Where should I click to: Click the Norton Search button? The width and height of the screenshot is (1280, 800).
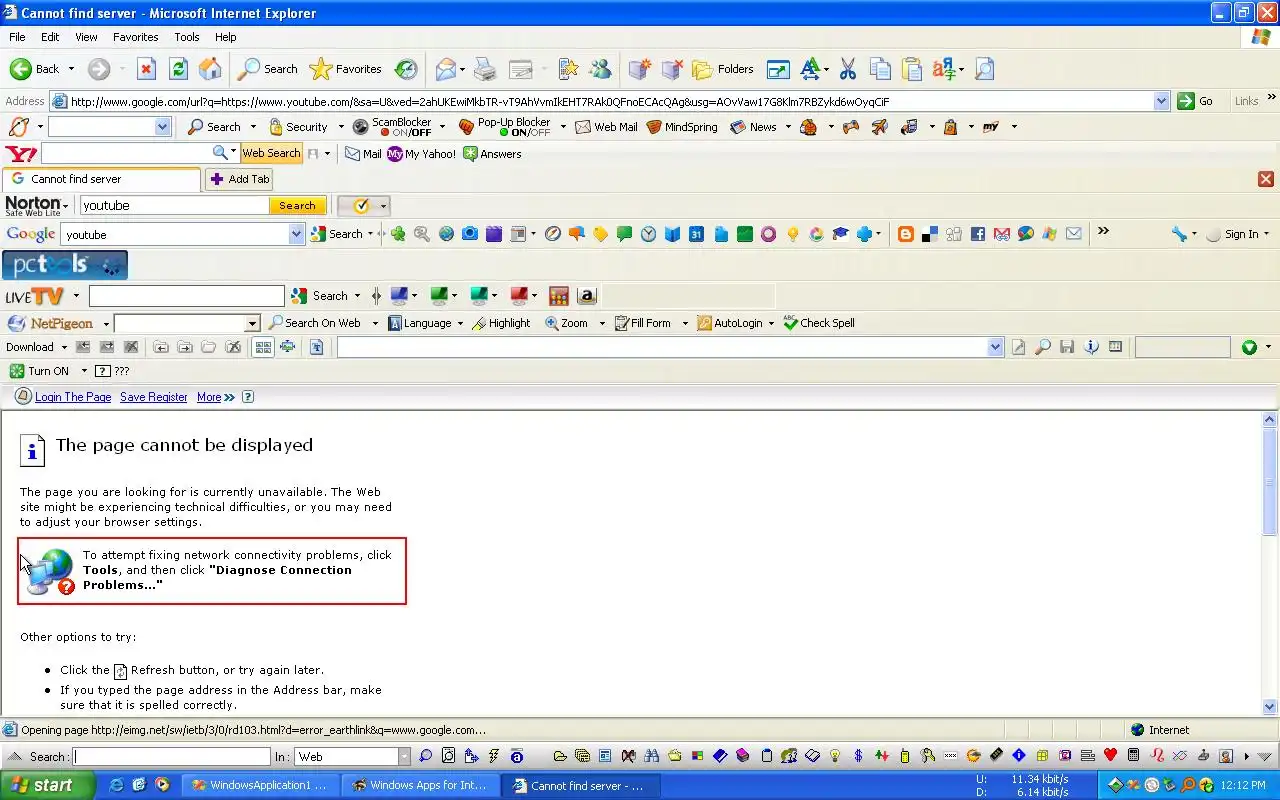click(297, 205)
